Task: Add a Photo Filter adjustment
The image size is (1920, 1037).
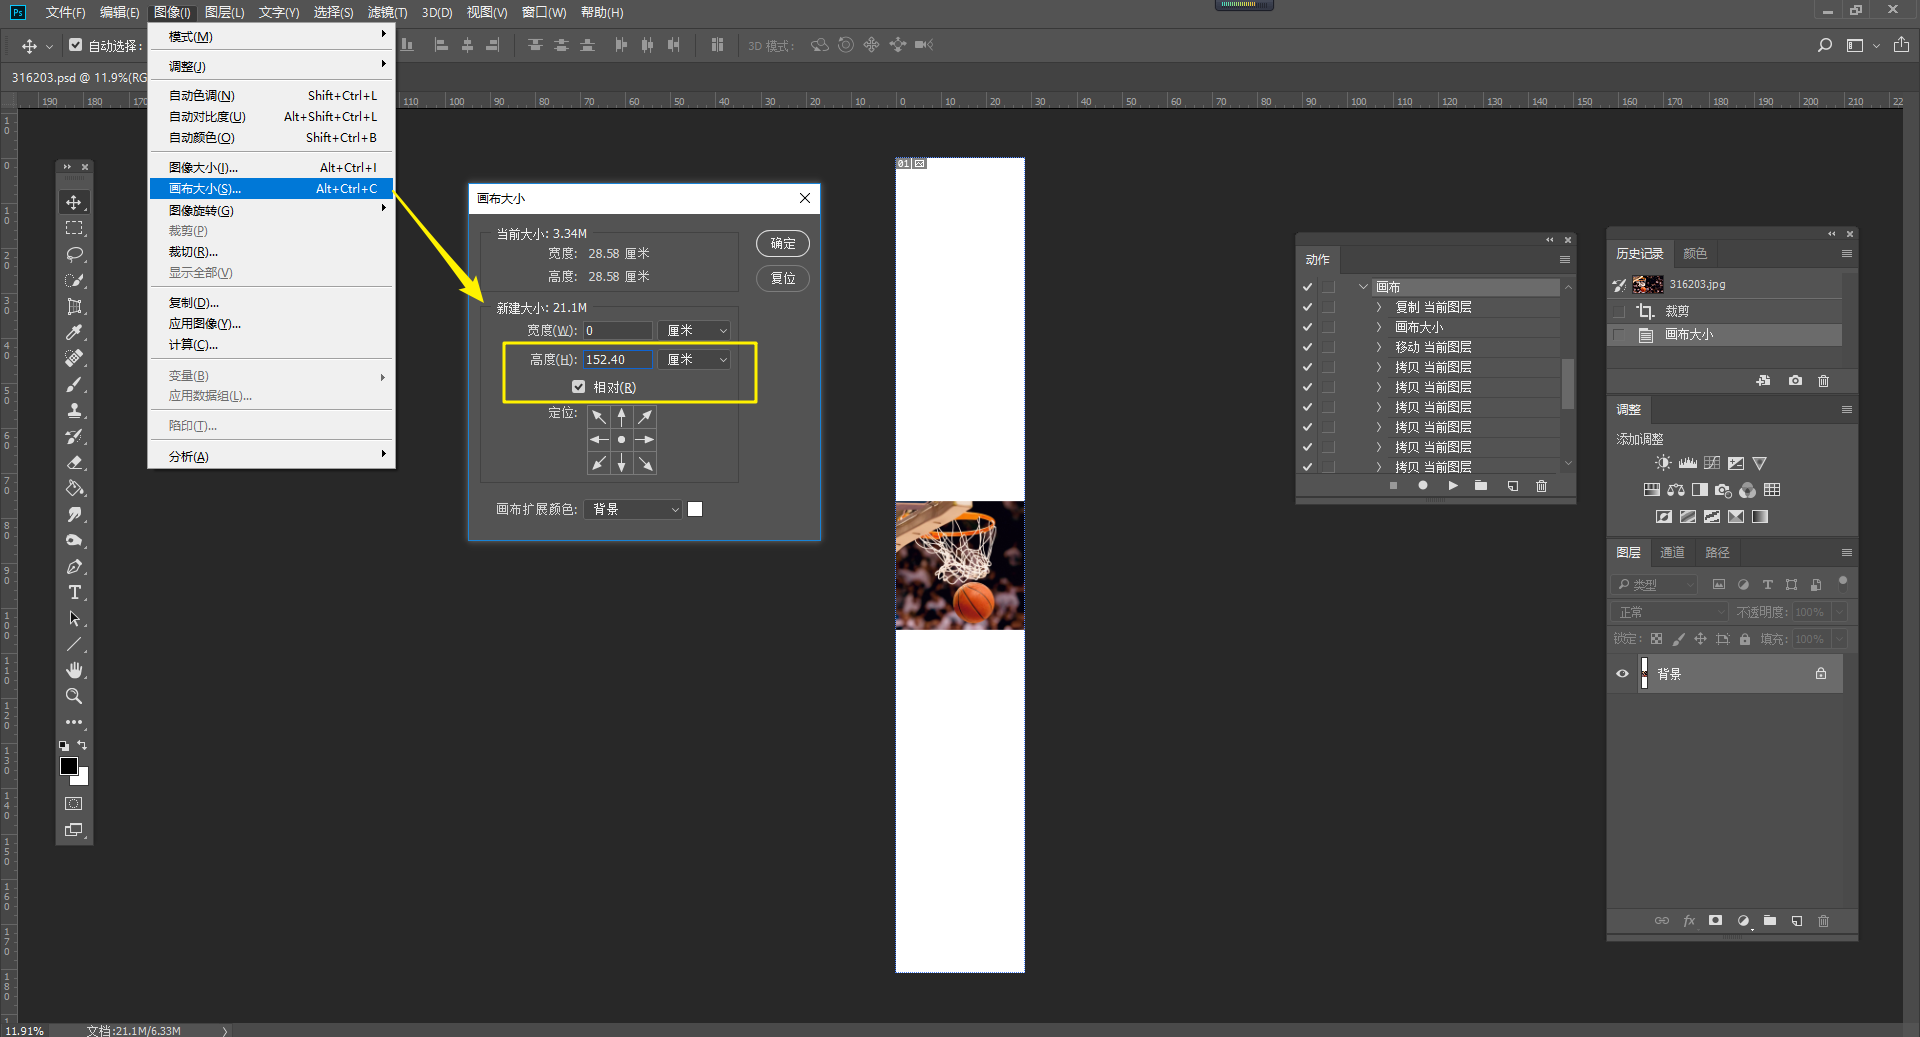Action: (x=1724, y=490)
